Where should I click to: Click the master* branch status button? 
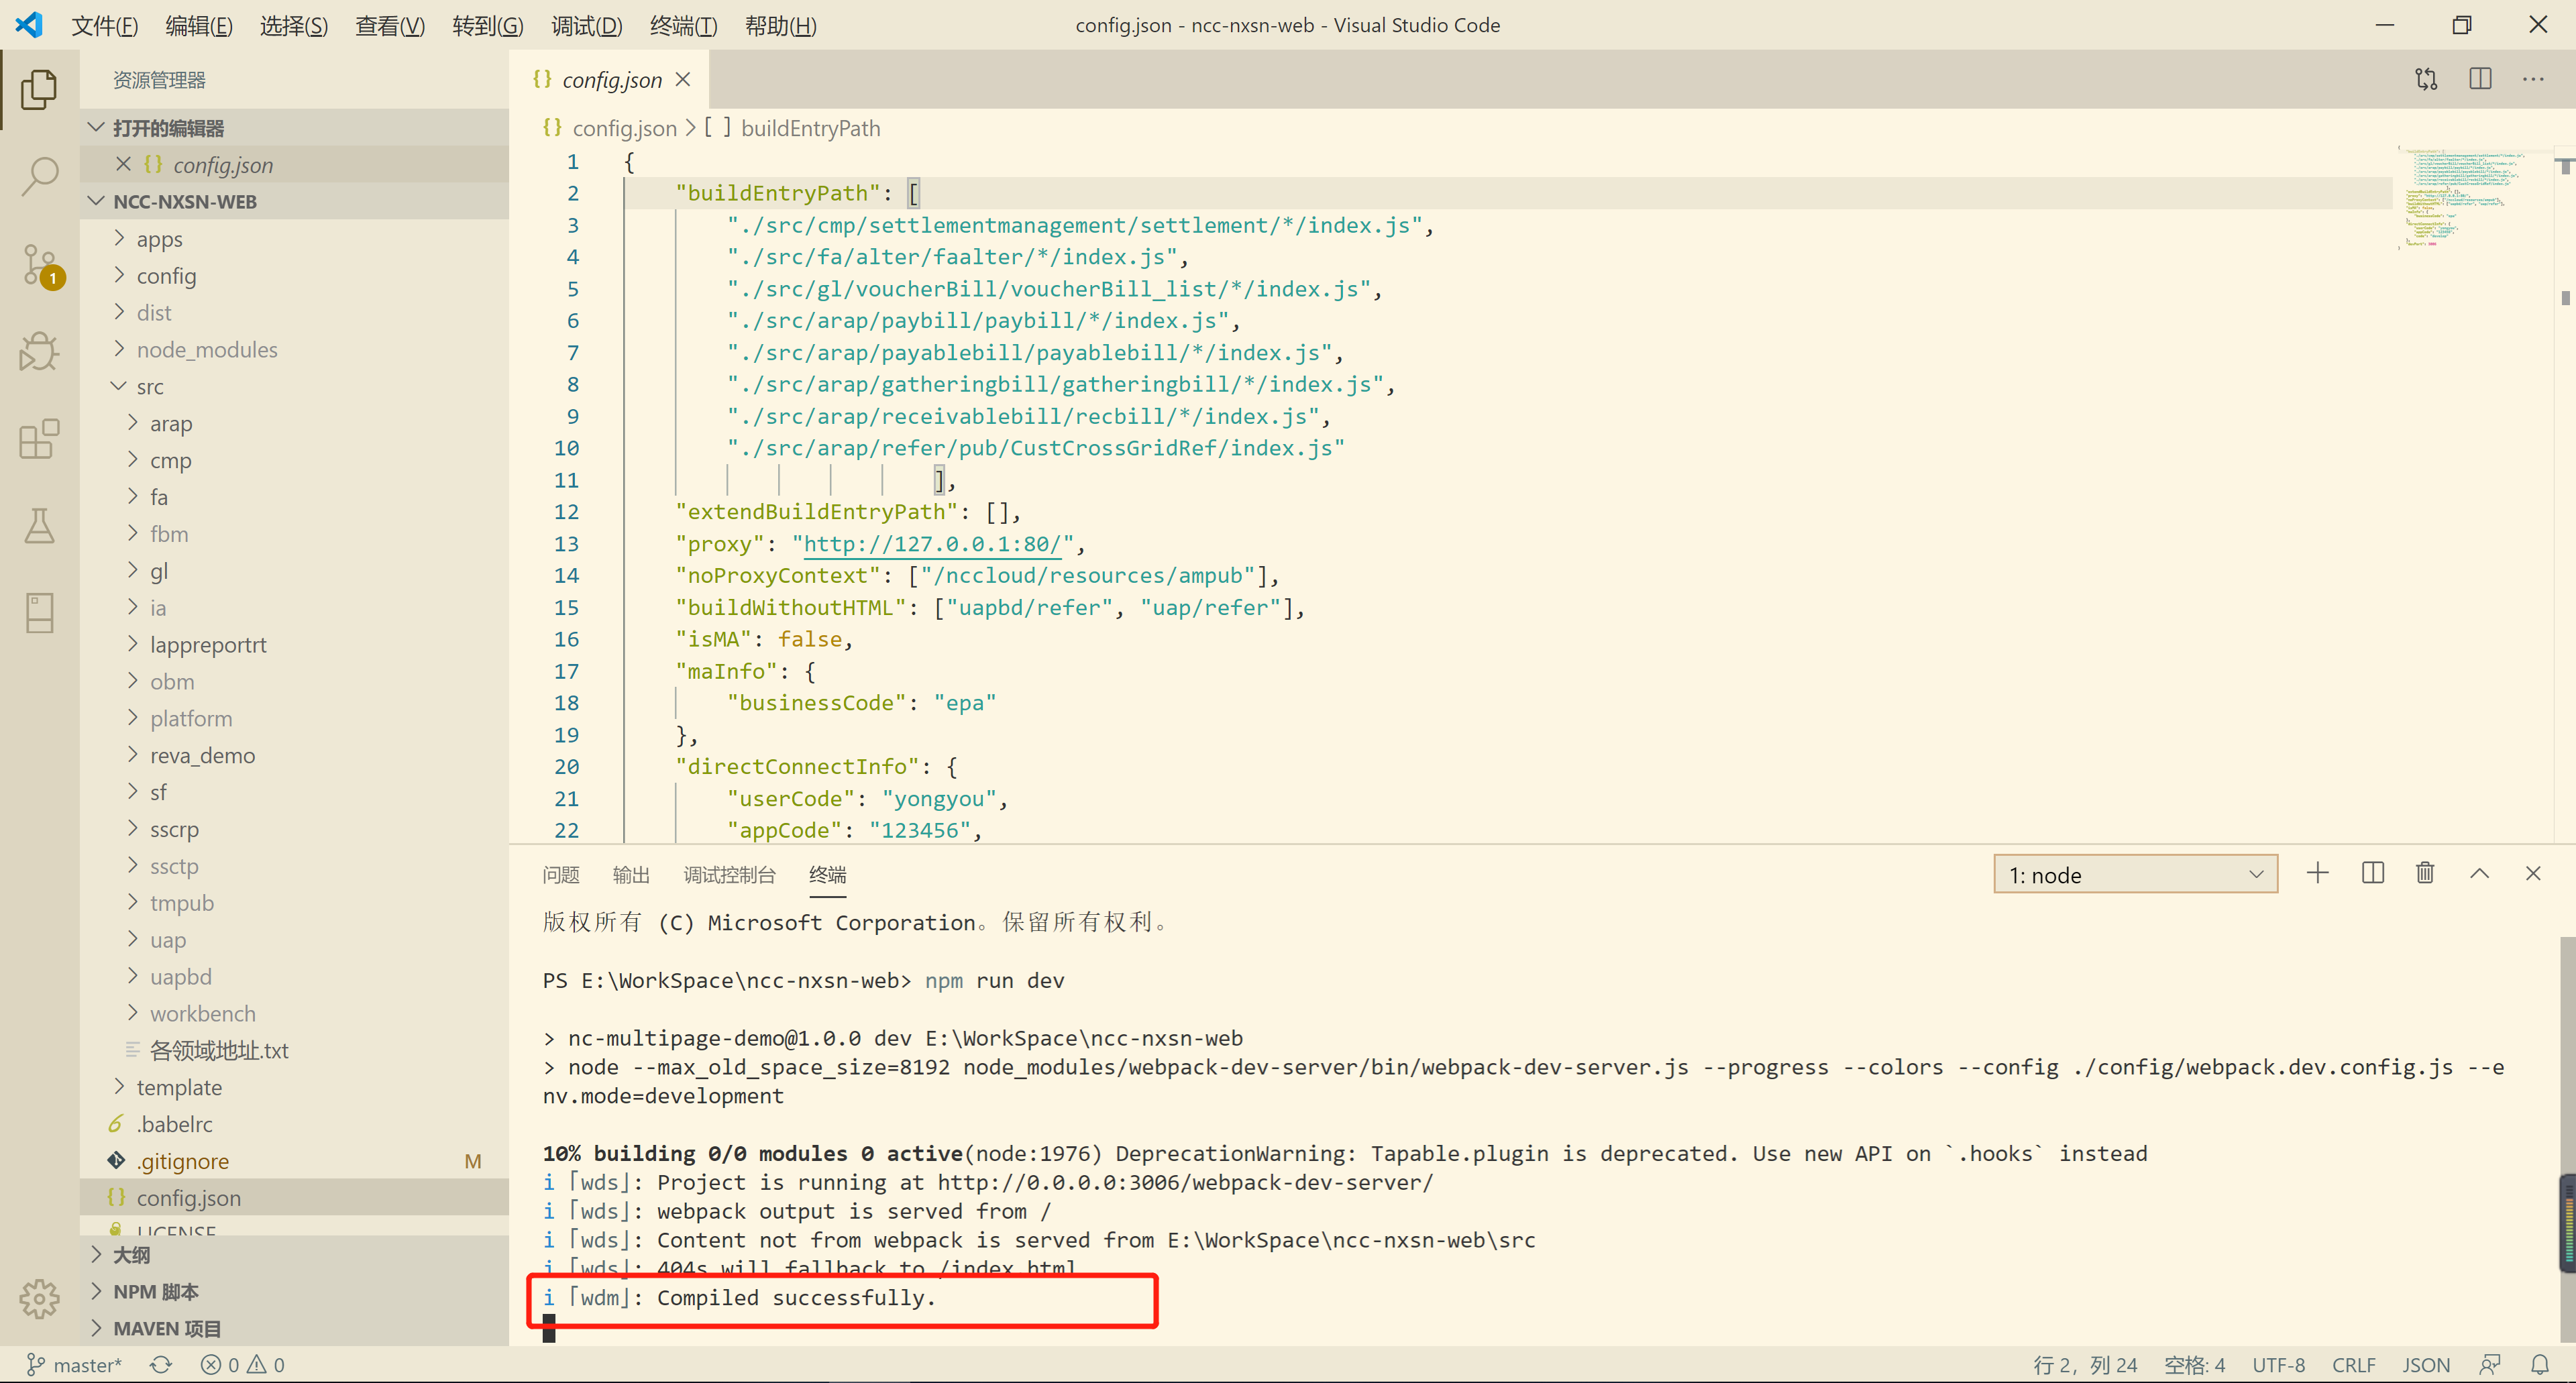point(75,1365)
